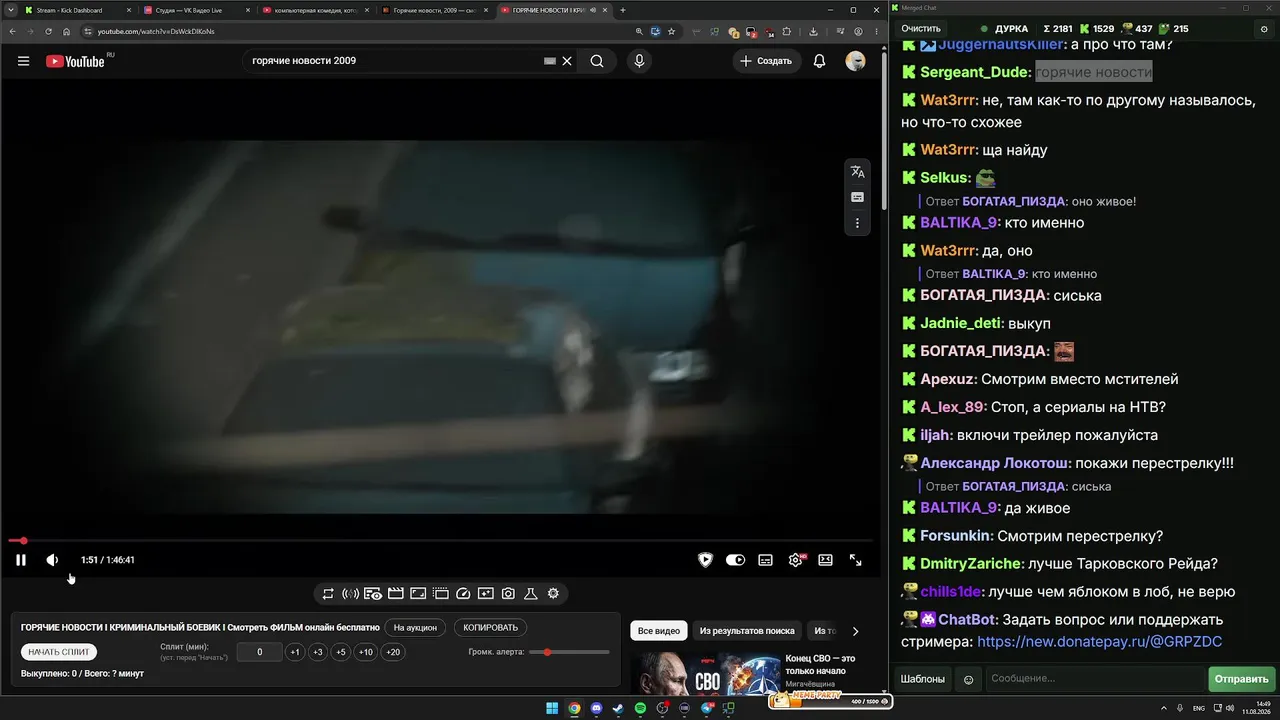Viewport: 1280px width, 720px height.
Task: Pause the YouTube video
Action: click(x=20, y=560)
